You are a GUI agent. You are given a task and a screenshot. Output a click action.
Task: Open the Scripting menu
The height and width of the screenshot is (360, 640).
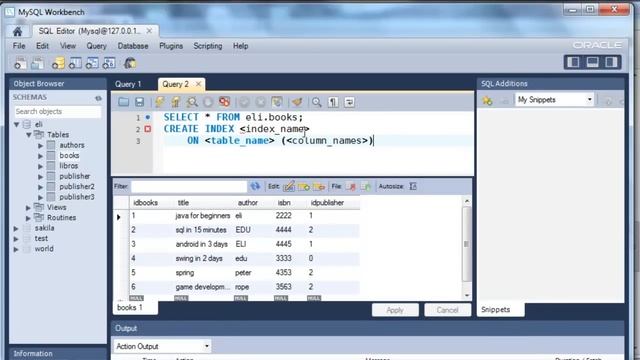(208, 46)
